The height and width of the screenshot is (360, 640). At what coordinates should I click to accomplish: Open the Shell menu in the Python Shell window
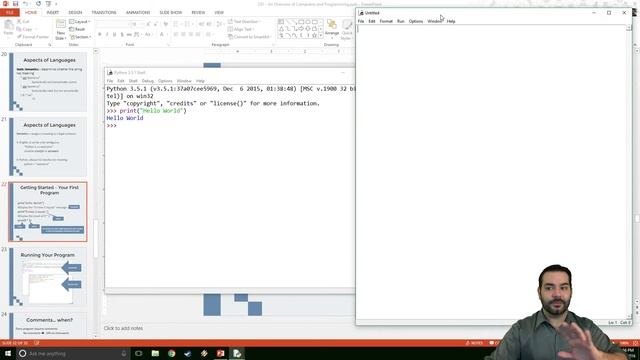coord(133,81)
